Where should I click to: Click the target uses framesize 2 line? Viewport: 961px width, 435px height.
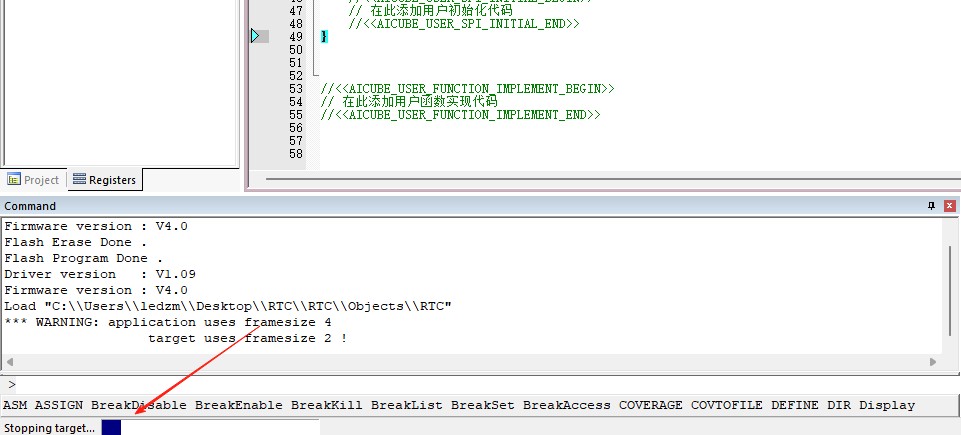(x=248, y=338)
